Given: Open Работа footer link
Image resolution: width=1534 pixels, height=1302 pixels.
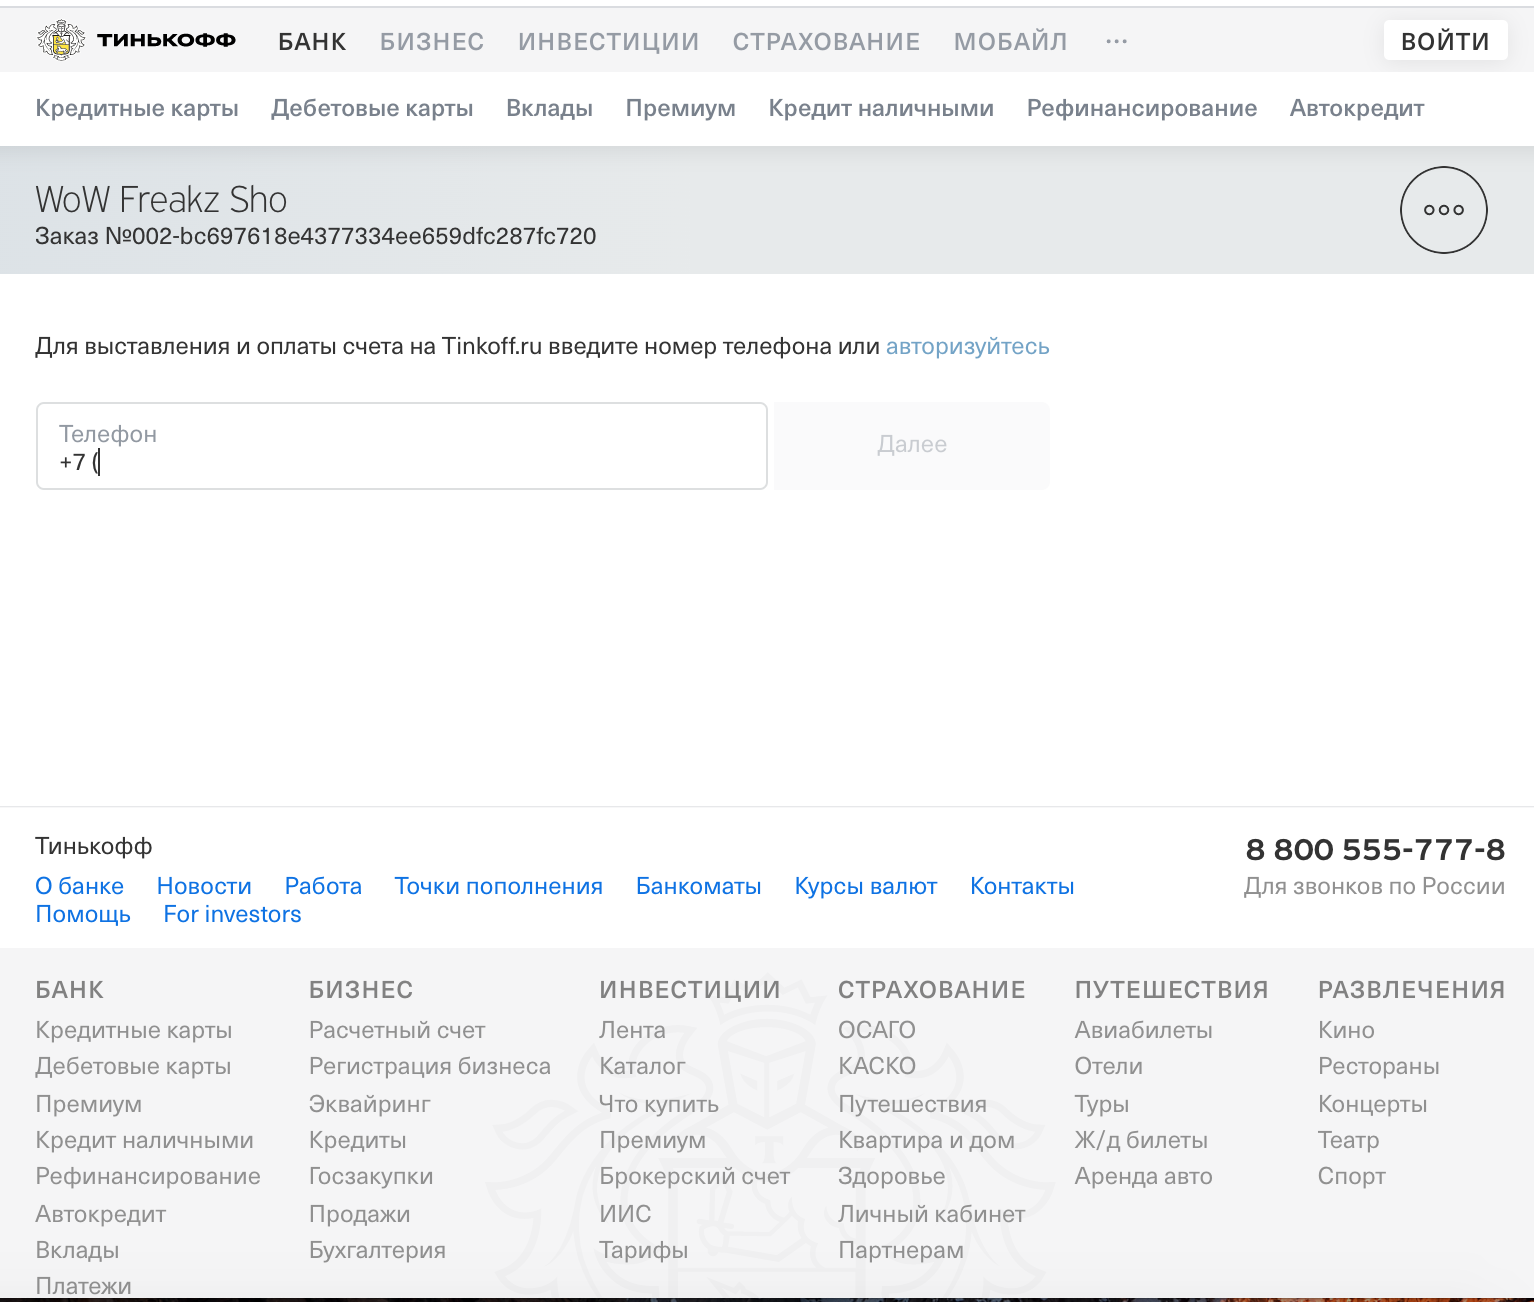Looking at the screenshot, I should coord(323,886).
